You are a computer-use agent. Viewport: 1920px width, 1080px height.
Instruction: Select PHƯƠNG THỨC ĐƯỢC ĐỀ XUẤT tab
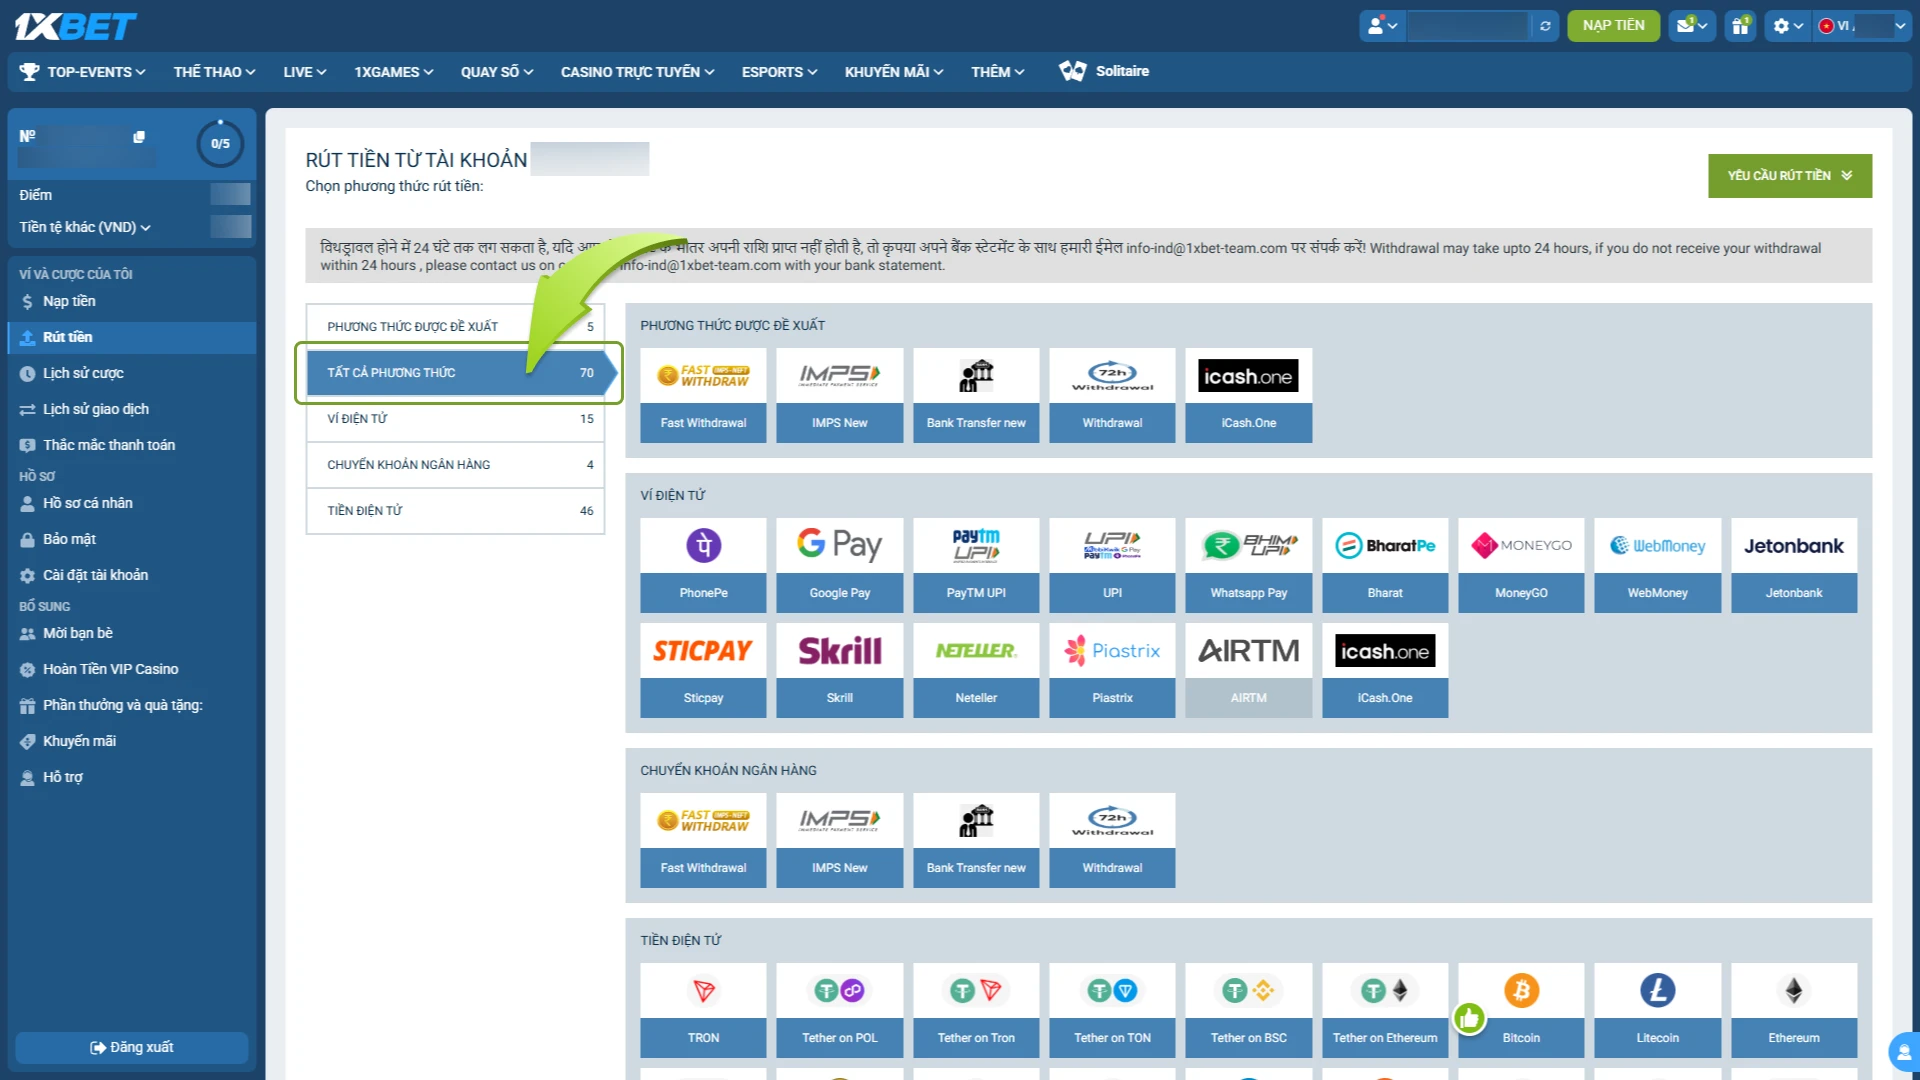pos(455,326)
